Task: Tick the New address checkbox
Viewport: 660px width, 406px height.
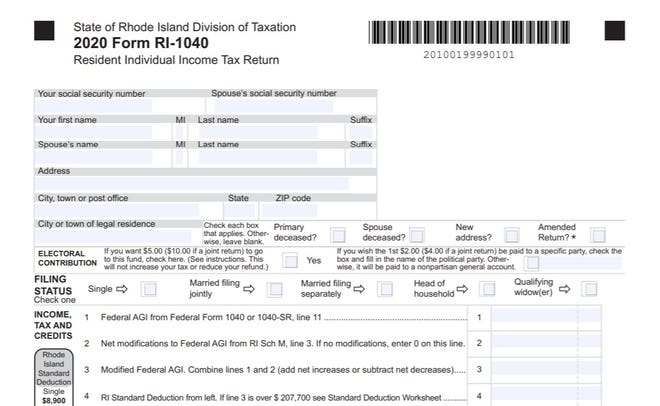Action: click(511, 235)
